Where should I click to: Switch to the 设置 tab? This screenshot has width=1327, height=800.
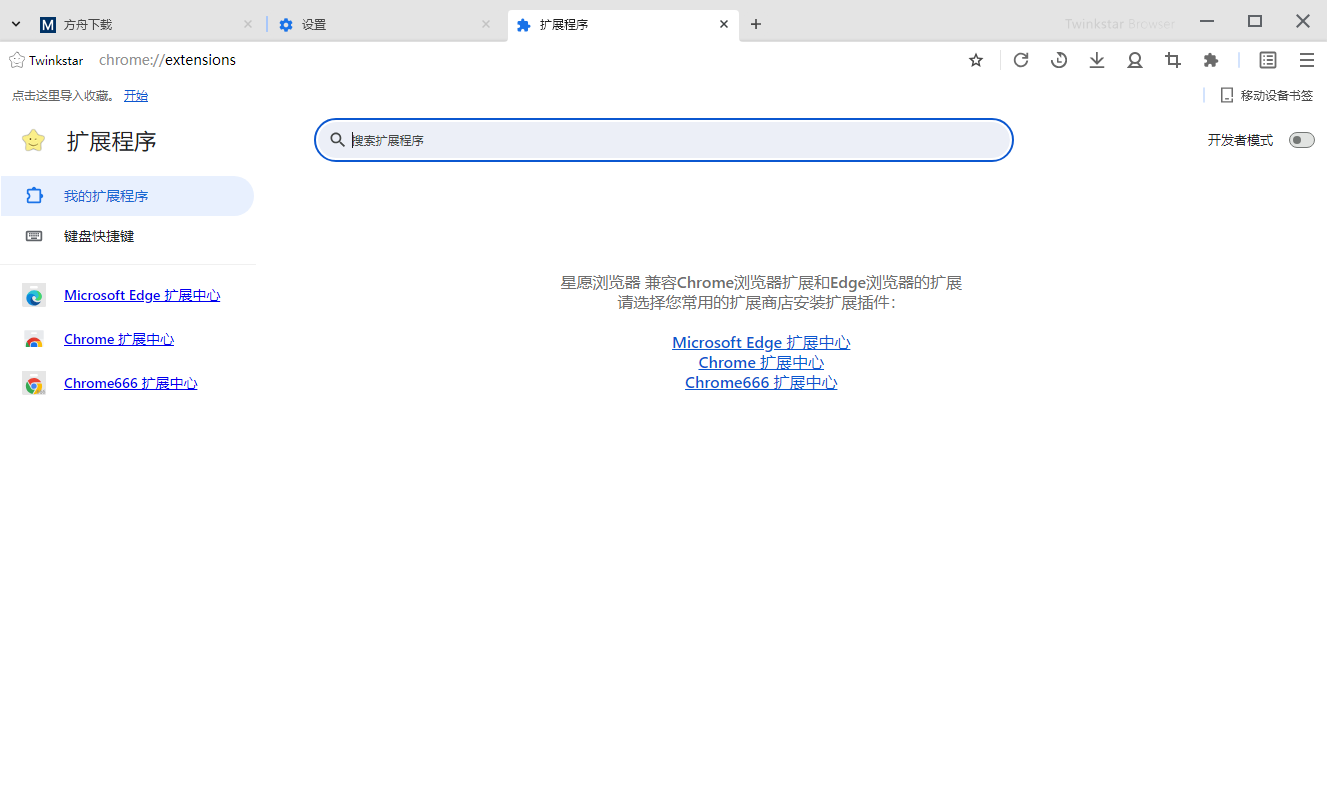pos(312,23)
